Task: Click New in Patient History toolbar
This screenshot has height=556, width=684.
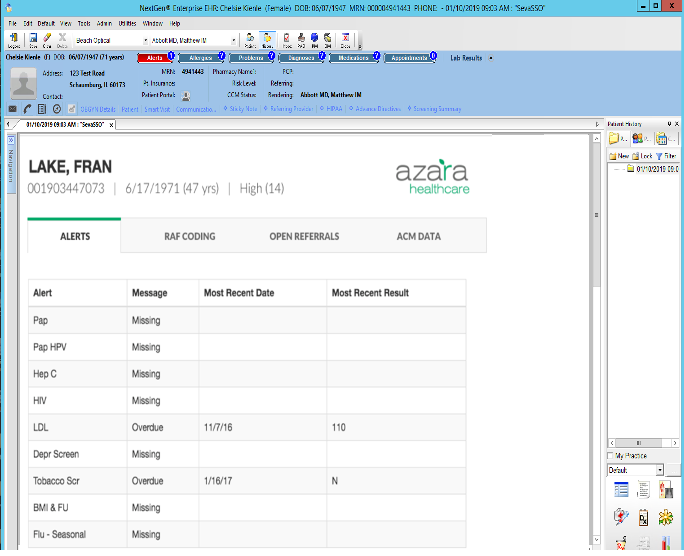Action: pos(619,156)
